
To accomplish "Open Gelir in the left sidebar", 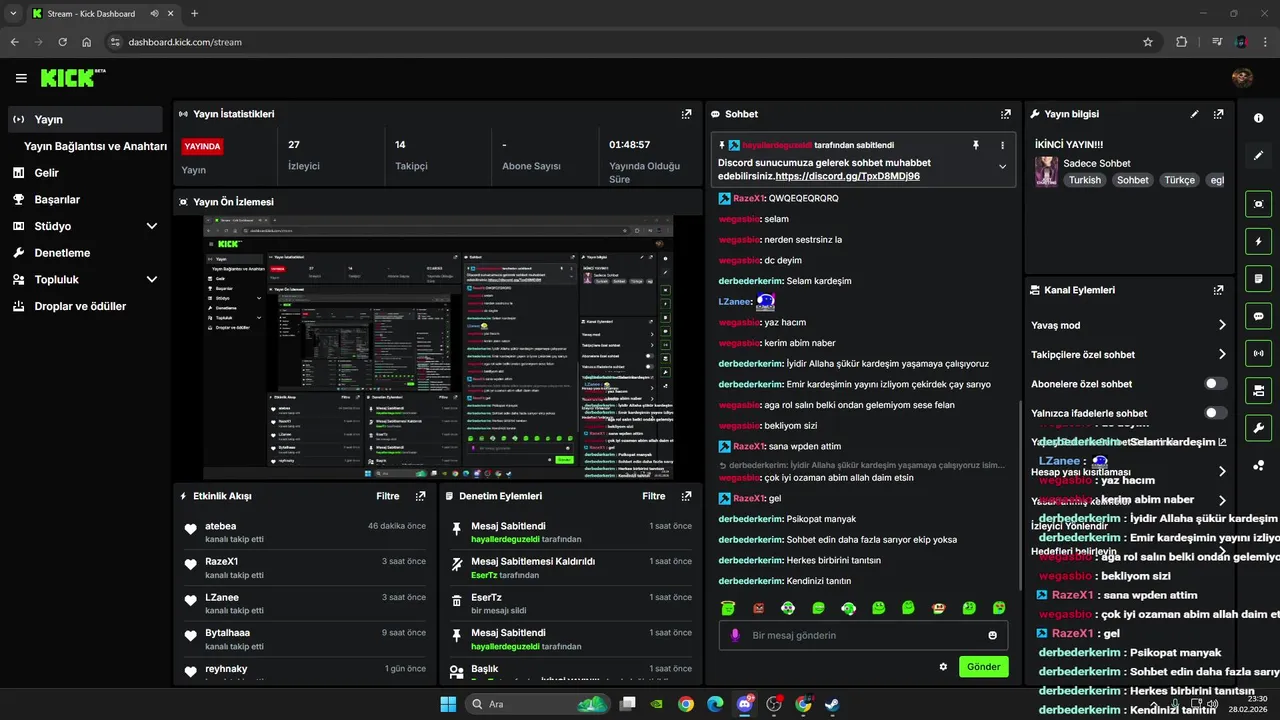I will tap(84, 173).
